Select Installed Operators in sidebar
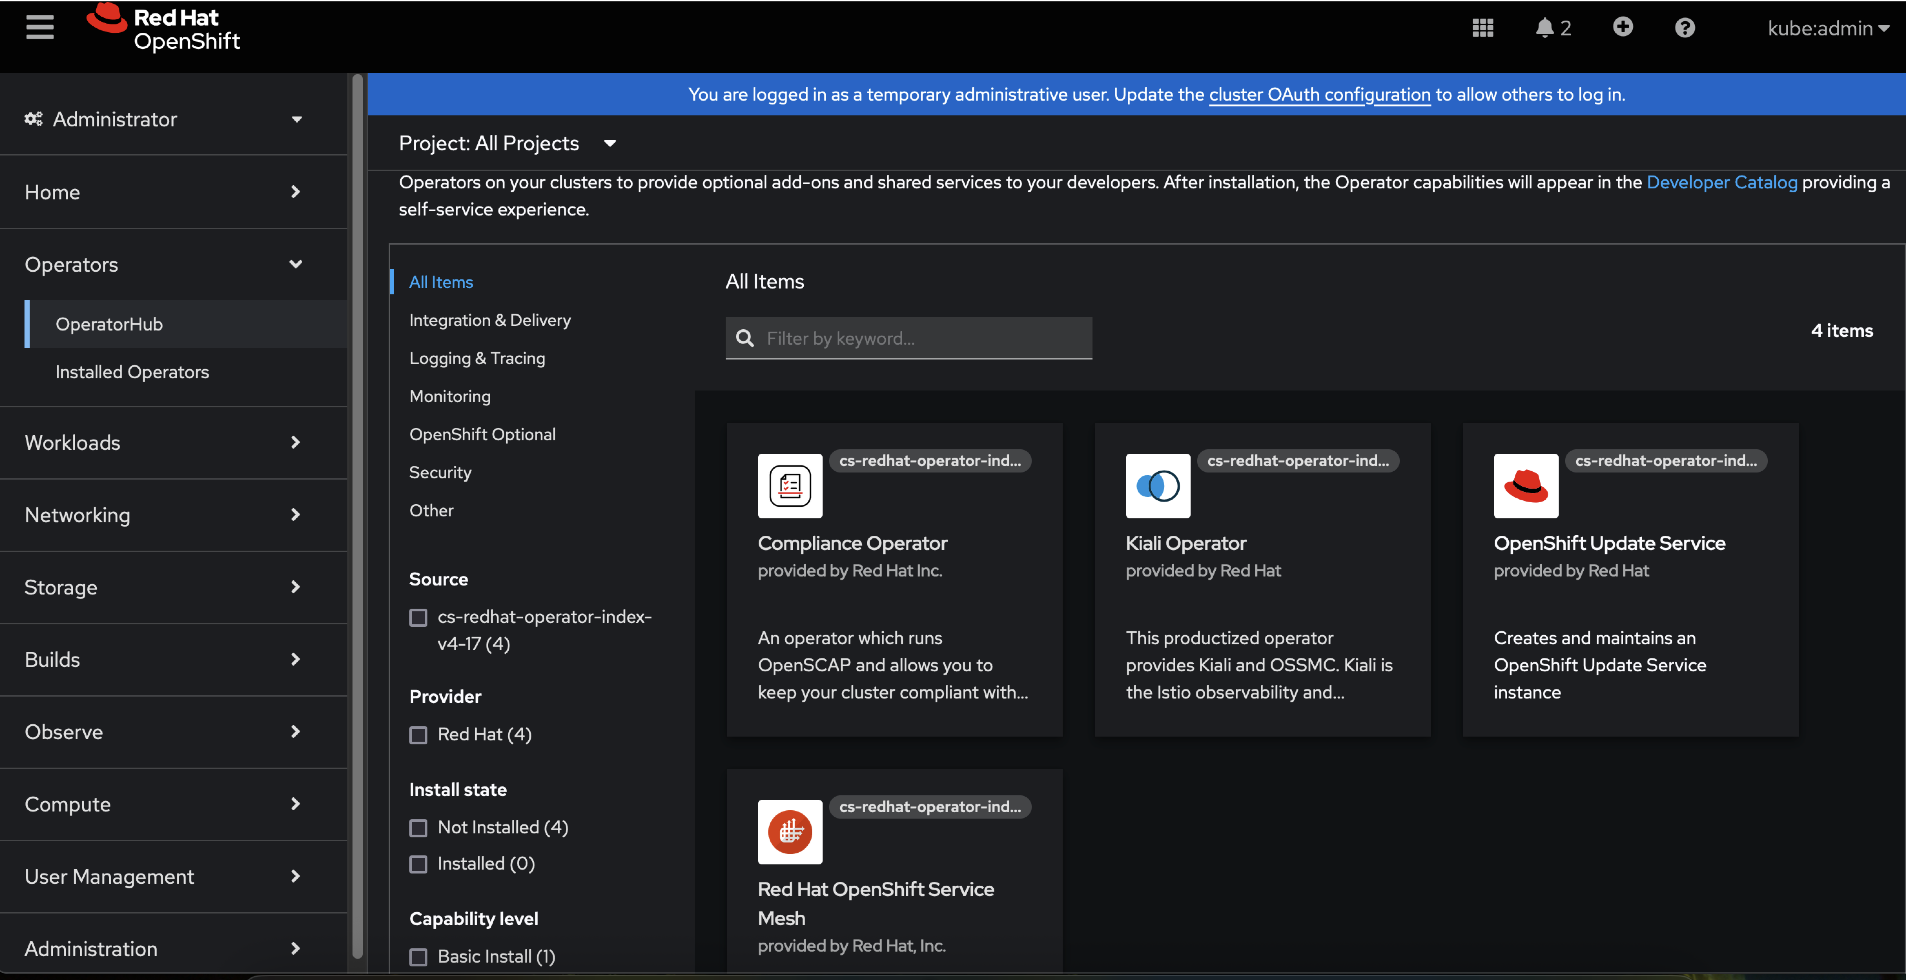The image size is (1906, 980). pos(132,372)
